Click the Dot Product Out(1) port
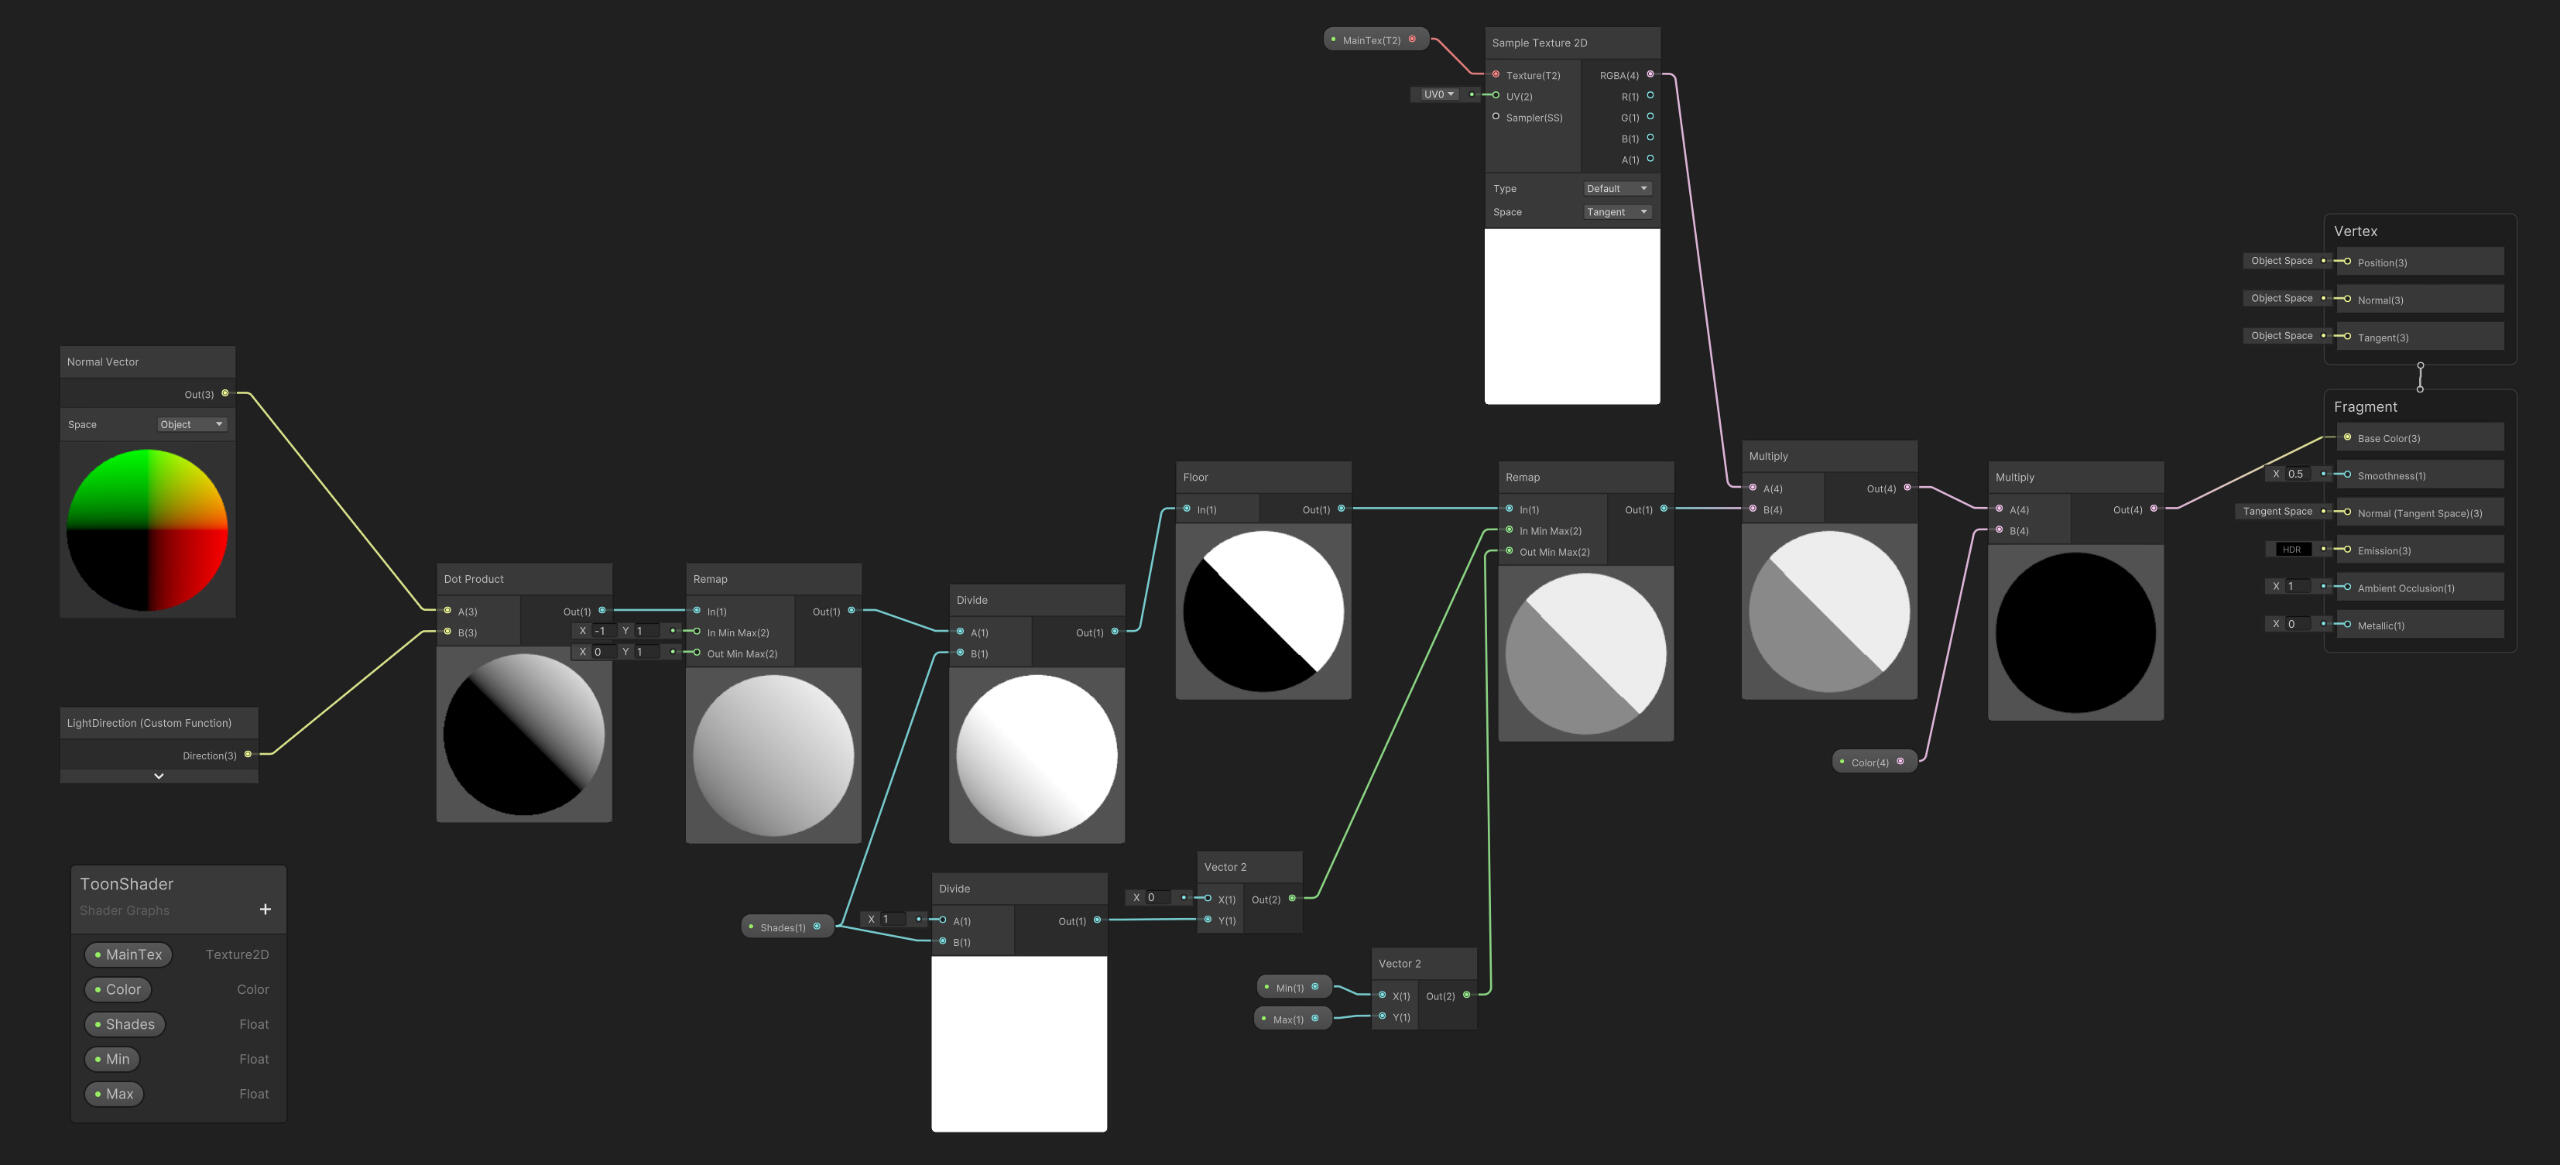This screenshot has width=2560, height=1165. 601,610
